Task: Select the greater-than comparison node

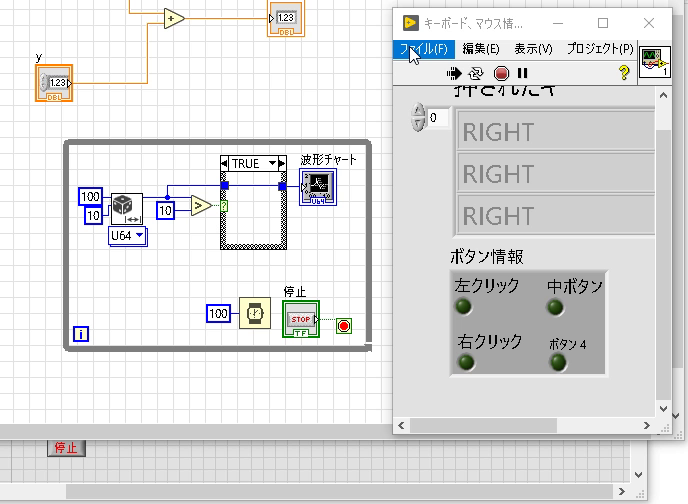Action: [x=201, y=205]
